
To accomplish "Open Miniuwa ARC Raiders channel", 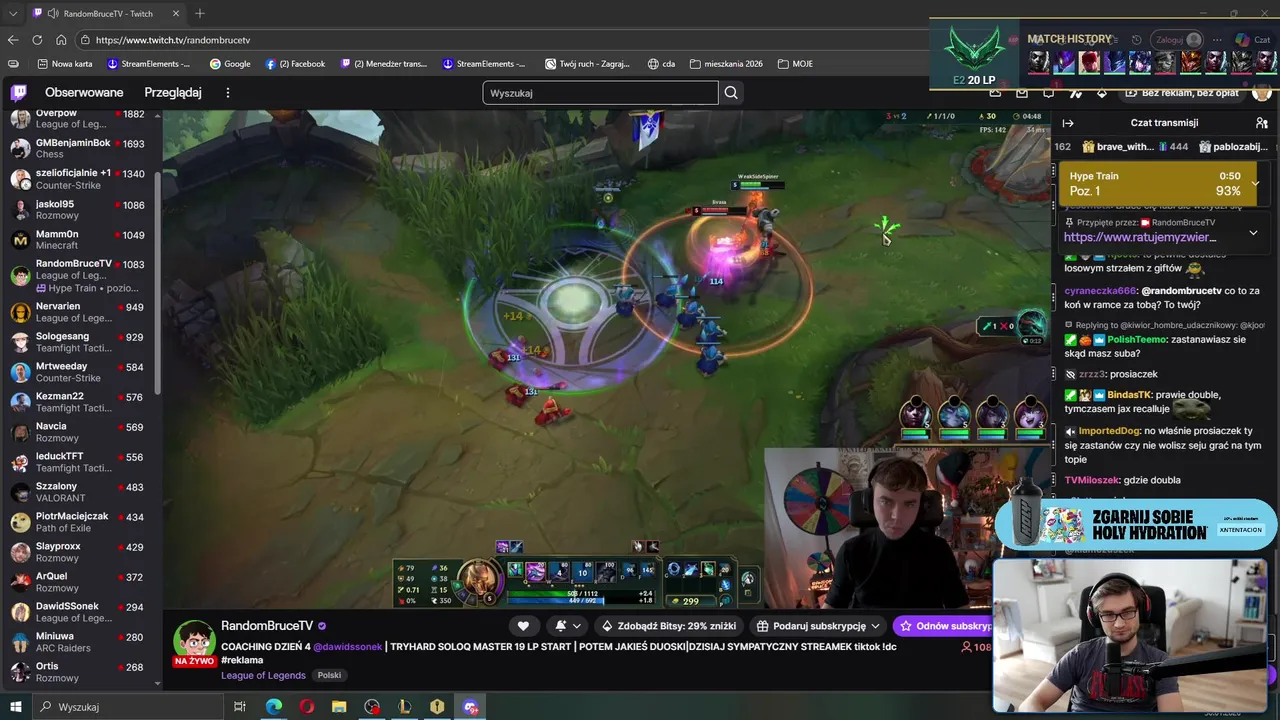I will click(78, 642).
